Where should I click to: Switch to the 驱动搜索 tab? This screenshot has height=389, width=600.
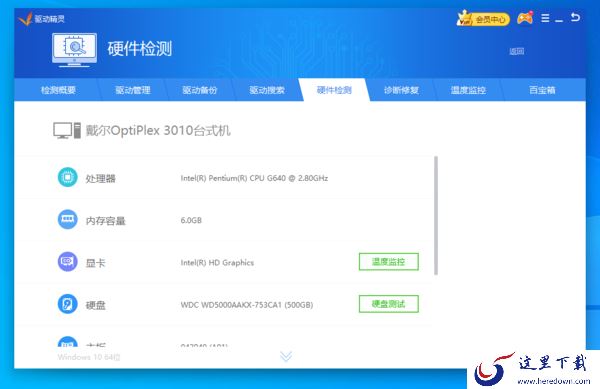(x=267, y=90)
